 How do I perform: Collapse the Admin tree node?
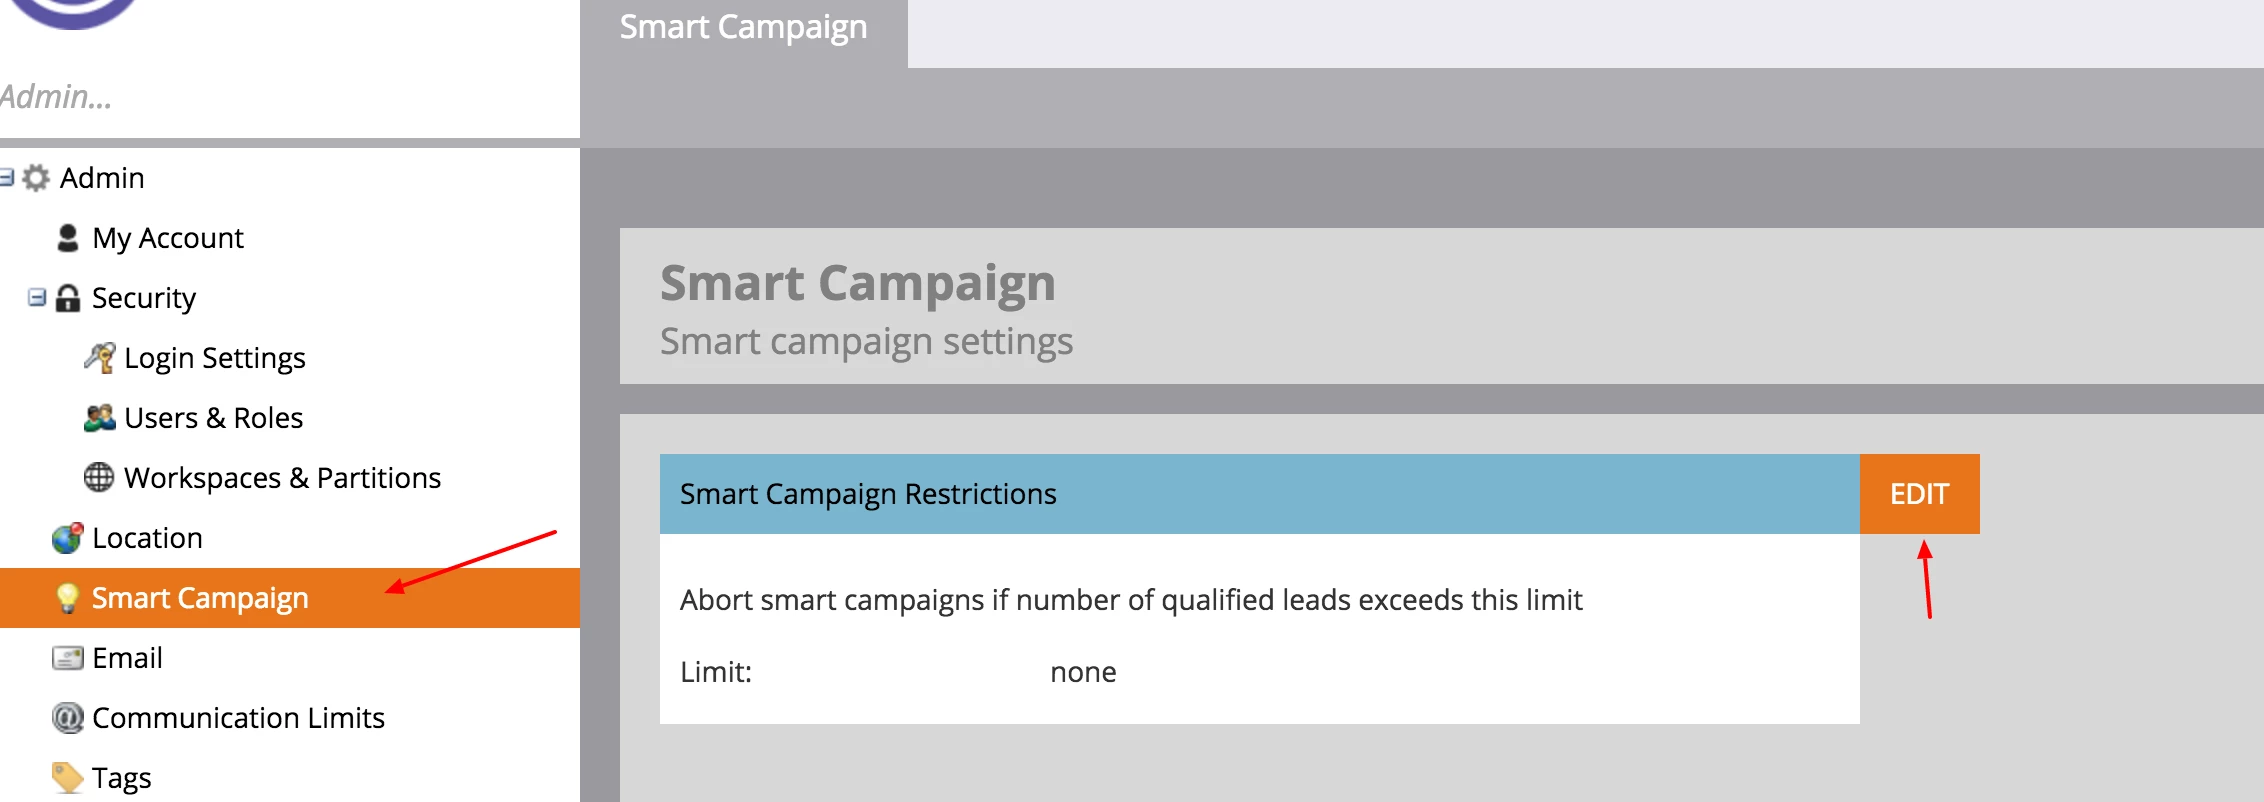pos(6,177)
